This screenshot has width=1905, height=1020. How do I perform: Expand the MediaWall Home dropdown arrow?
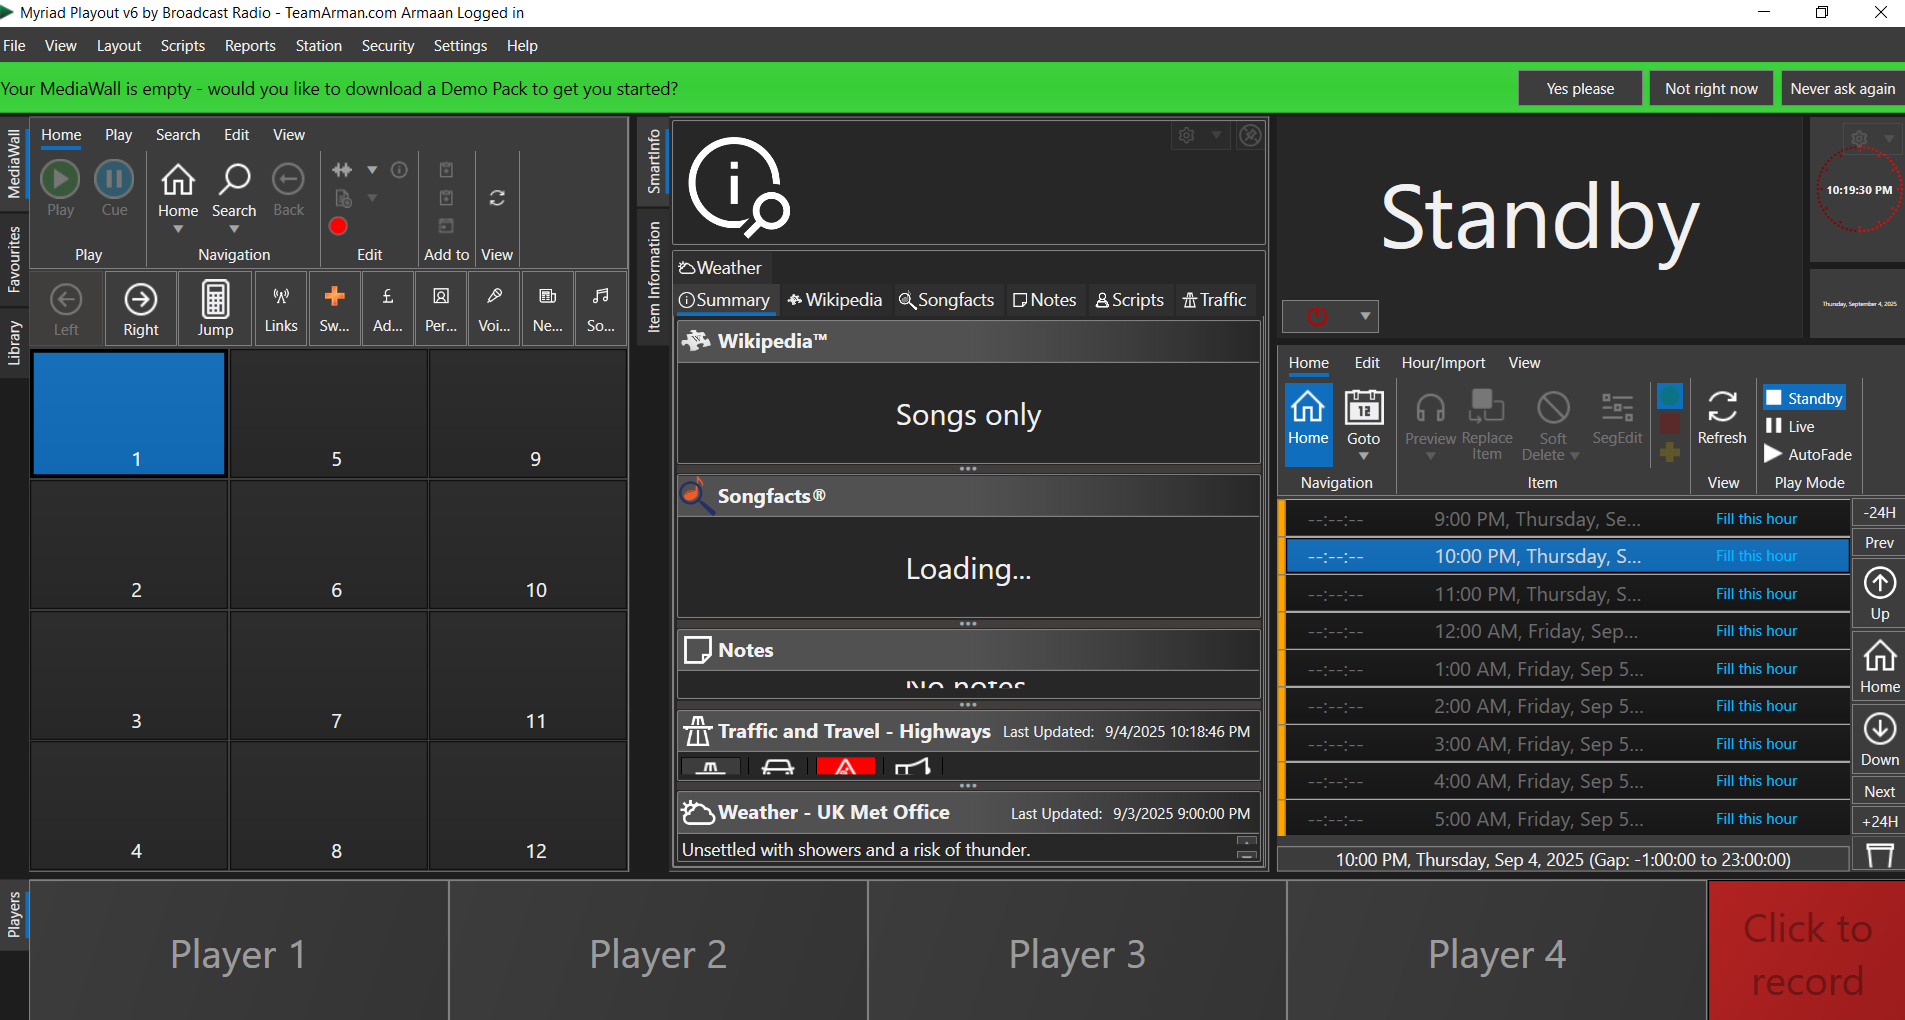[178, 230]
